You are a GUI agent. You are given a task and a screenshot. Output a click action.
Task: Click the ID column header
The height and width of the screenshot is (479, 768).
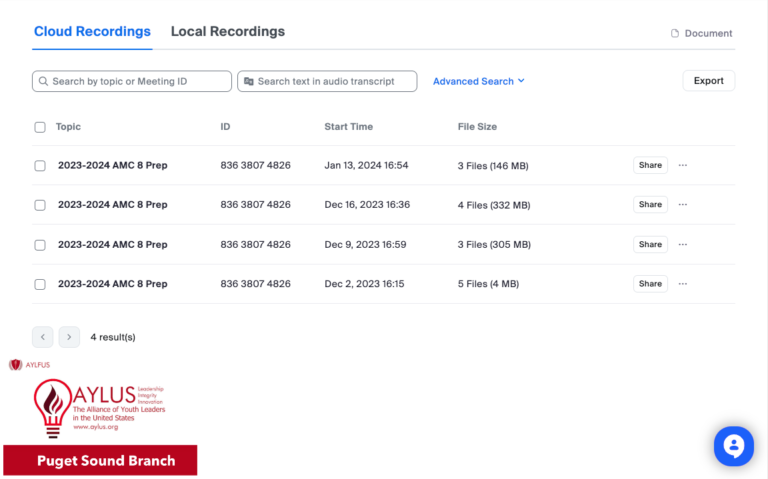point(225,127)
